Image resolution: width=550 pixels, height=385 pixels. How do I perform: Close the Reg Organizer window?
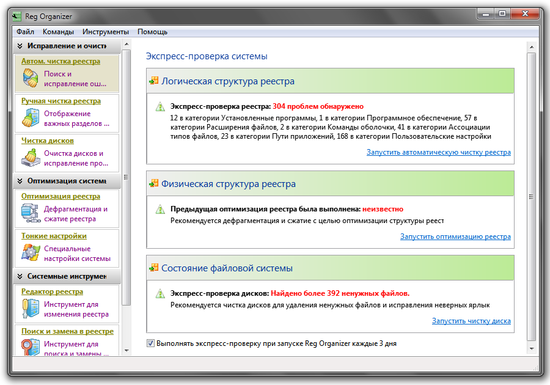(x=525, y=14)
